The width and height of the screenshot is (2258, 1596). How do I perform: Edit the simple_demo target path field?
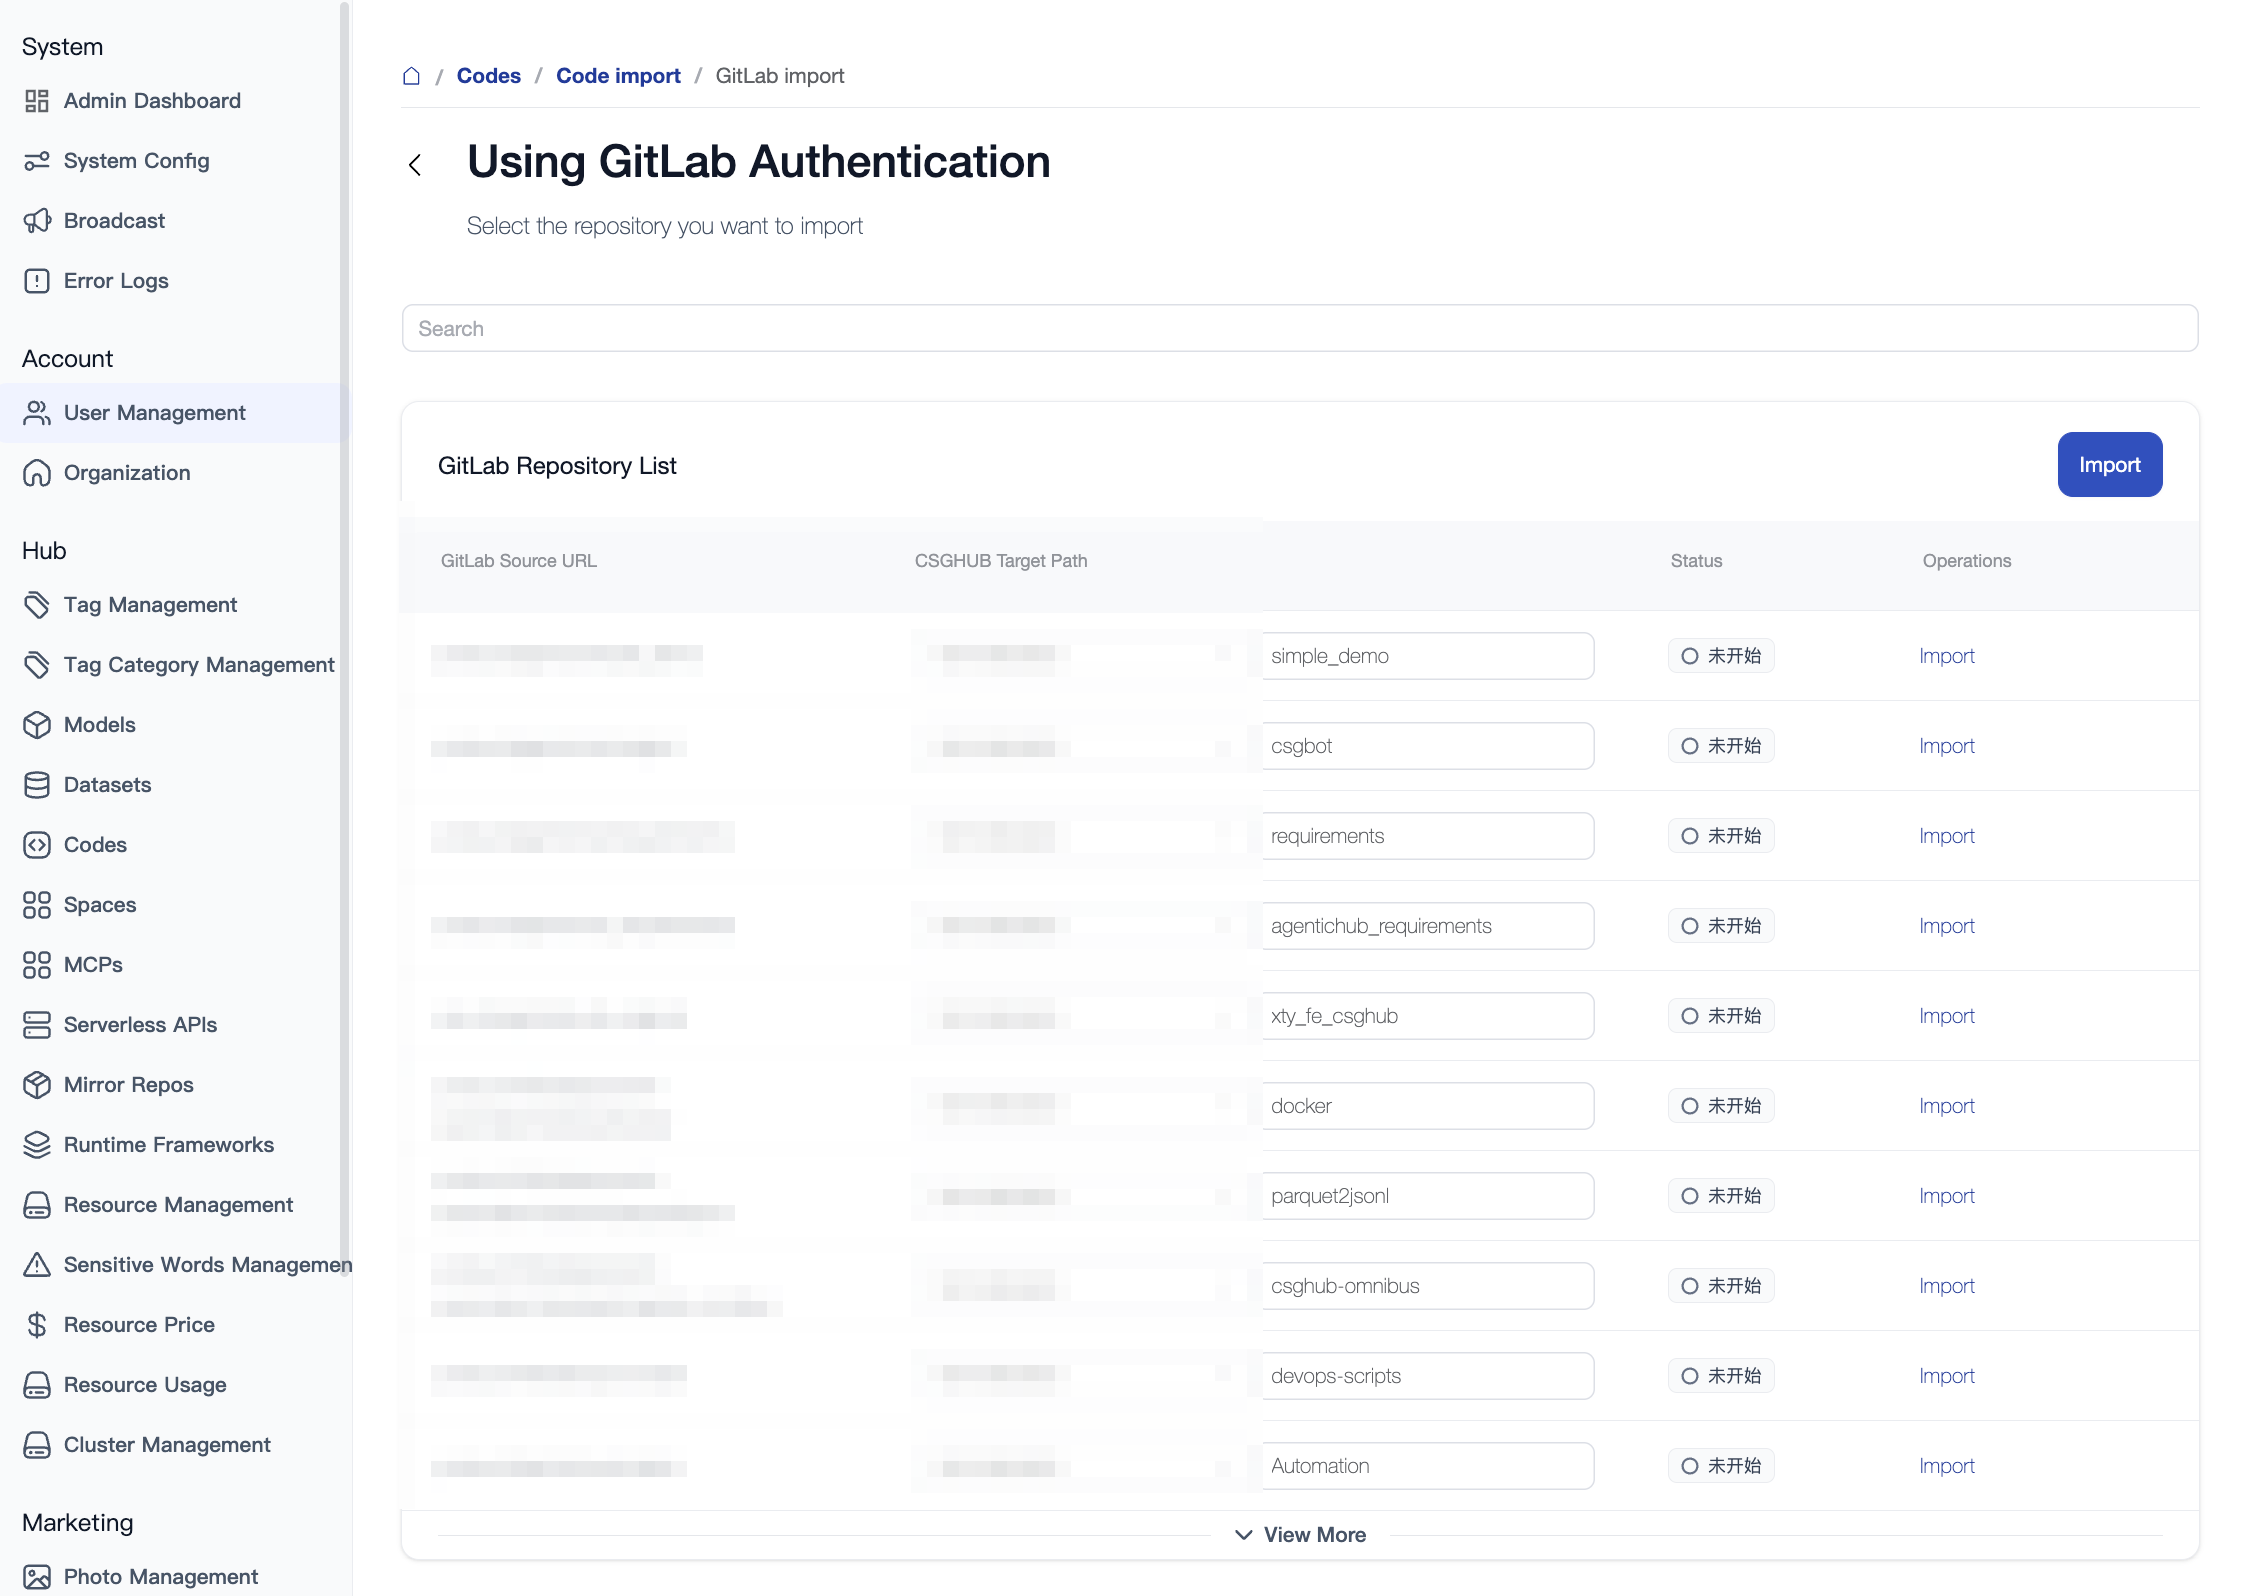tap(1427, 656)
